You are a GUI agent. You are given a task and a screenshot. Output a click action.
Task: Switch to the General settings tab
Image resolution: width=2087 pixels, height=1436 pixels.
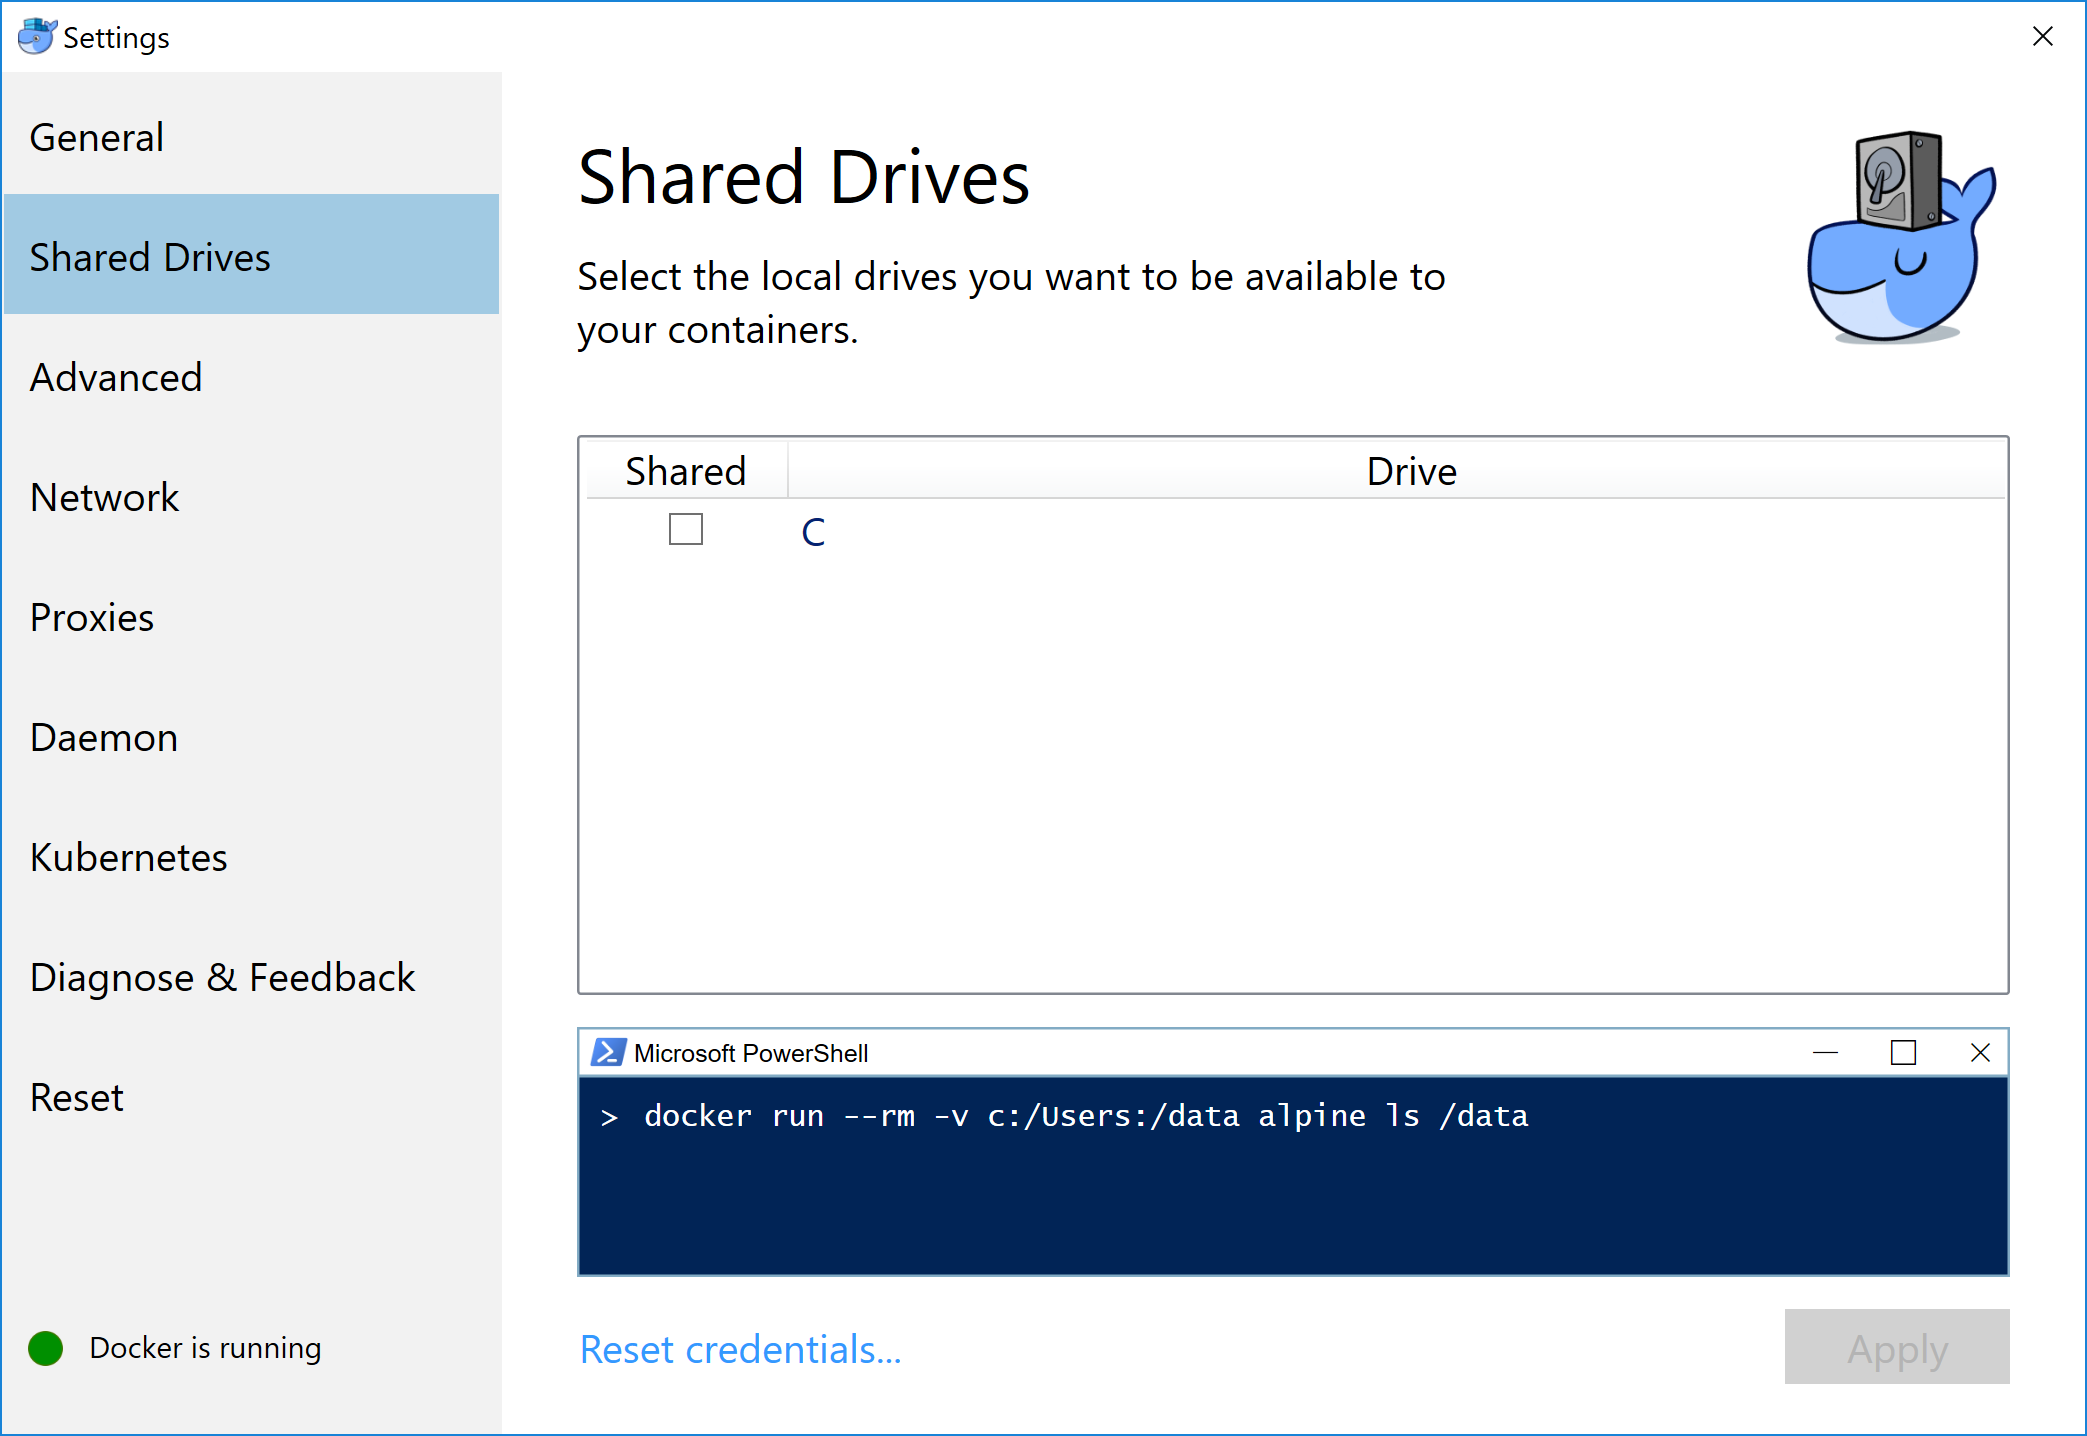tap(96, 137)
